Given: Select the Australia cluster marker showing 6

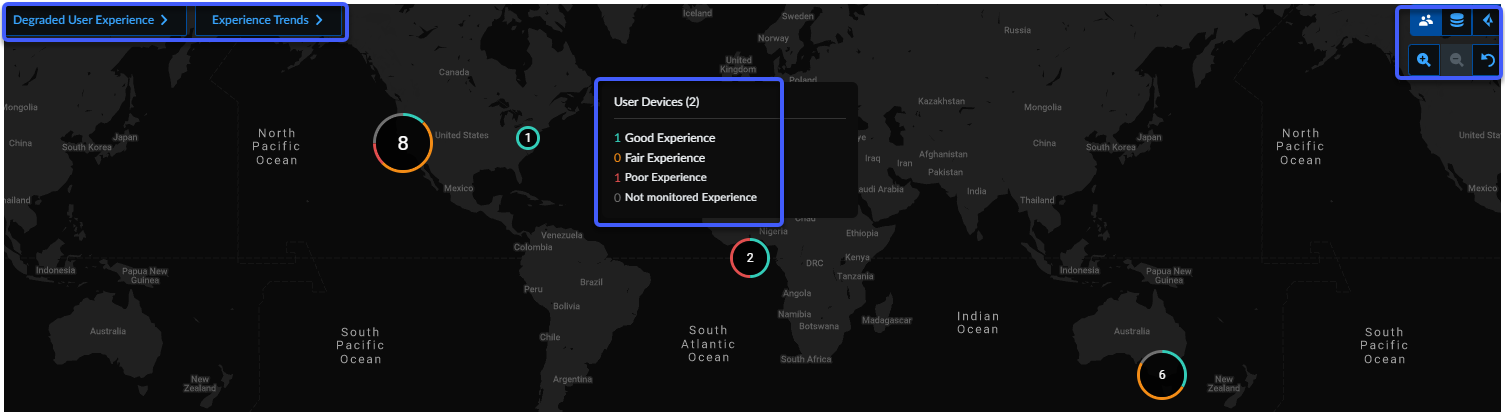Looking at the screenshot, I should click(x=1161, y=375).
